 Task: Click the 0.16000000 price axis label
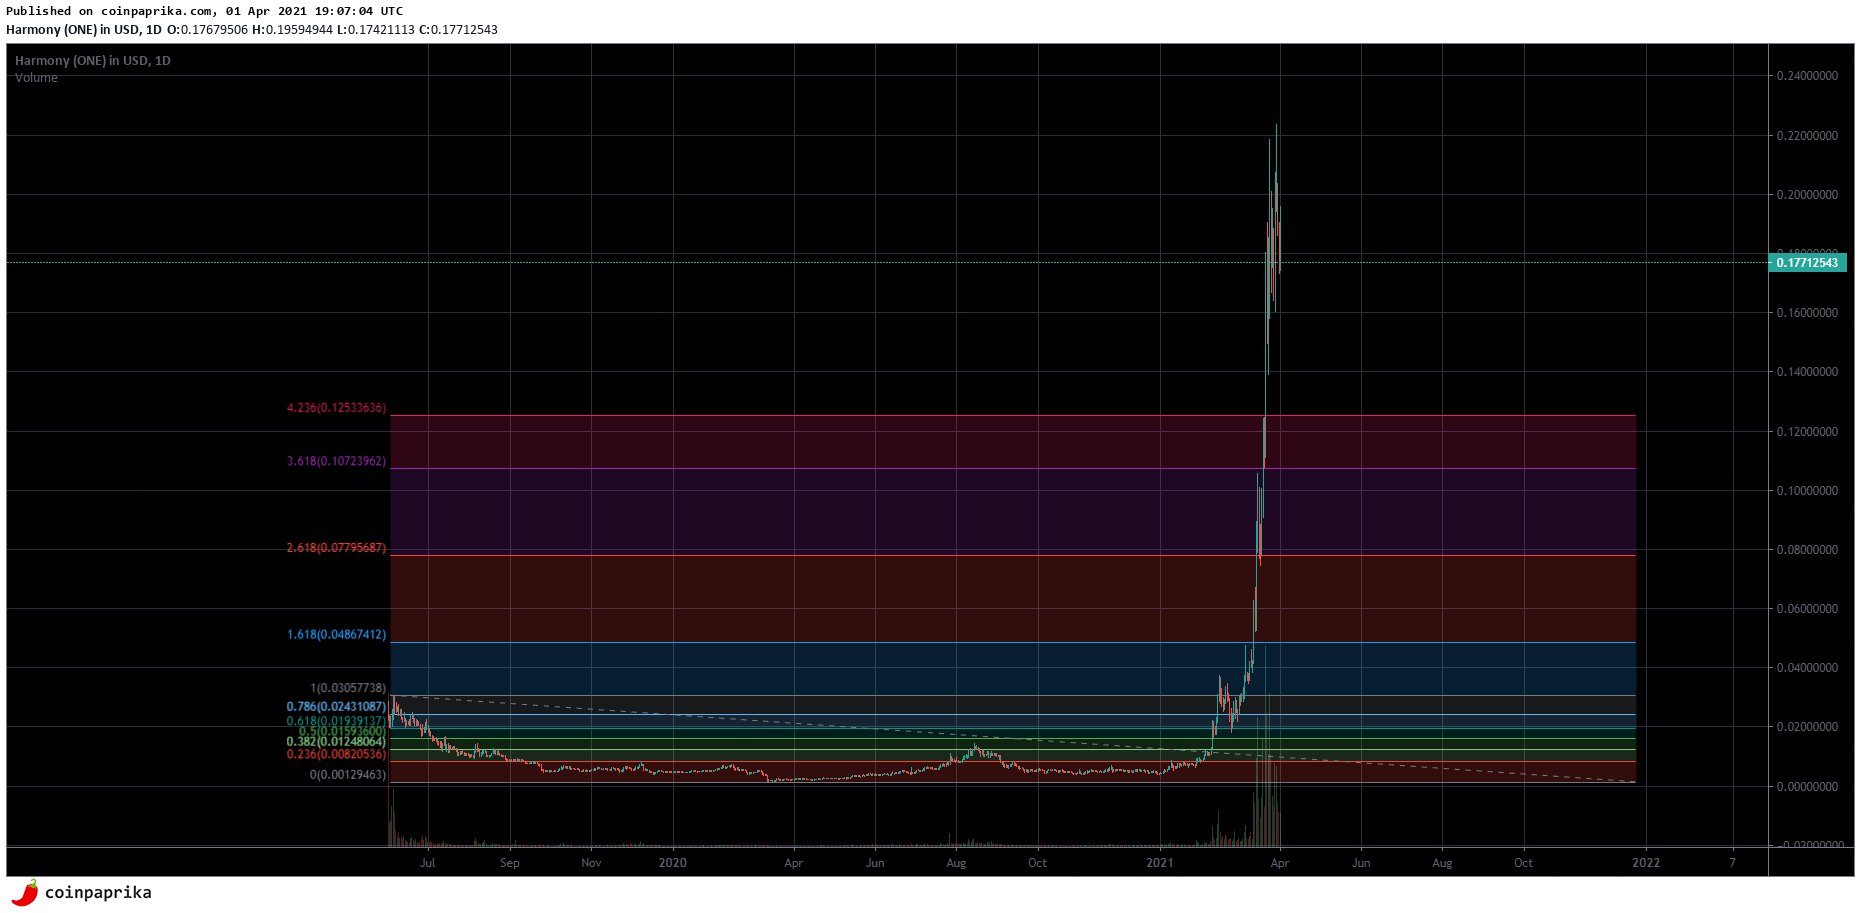(1807, 313)
